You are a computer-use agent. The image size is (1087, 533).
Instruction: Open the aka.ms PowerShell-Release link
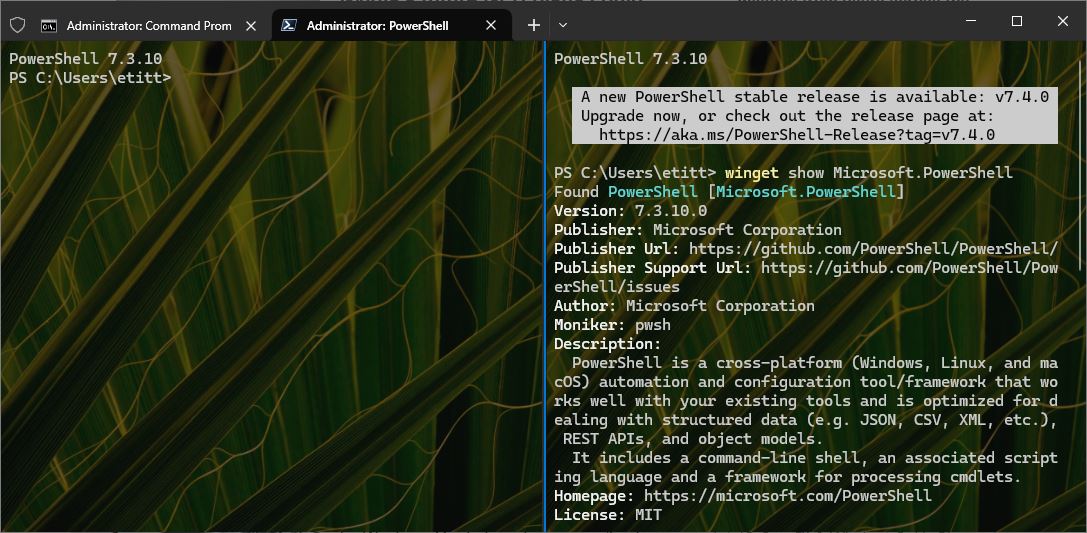pyautogui.click(x=797, y=135)
